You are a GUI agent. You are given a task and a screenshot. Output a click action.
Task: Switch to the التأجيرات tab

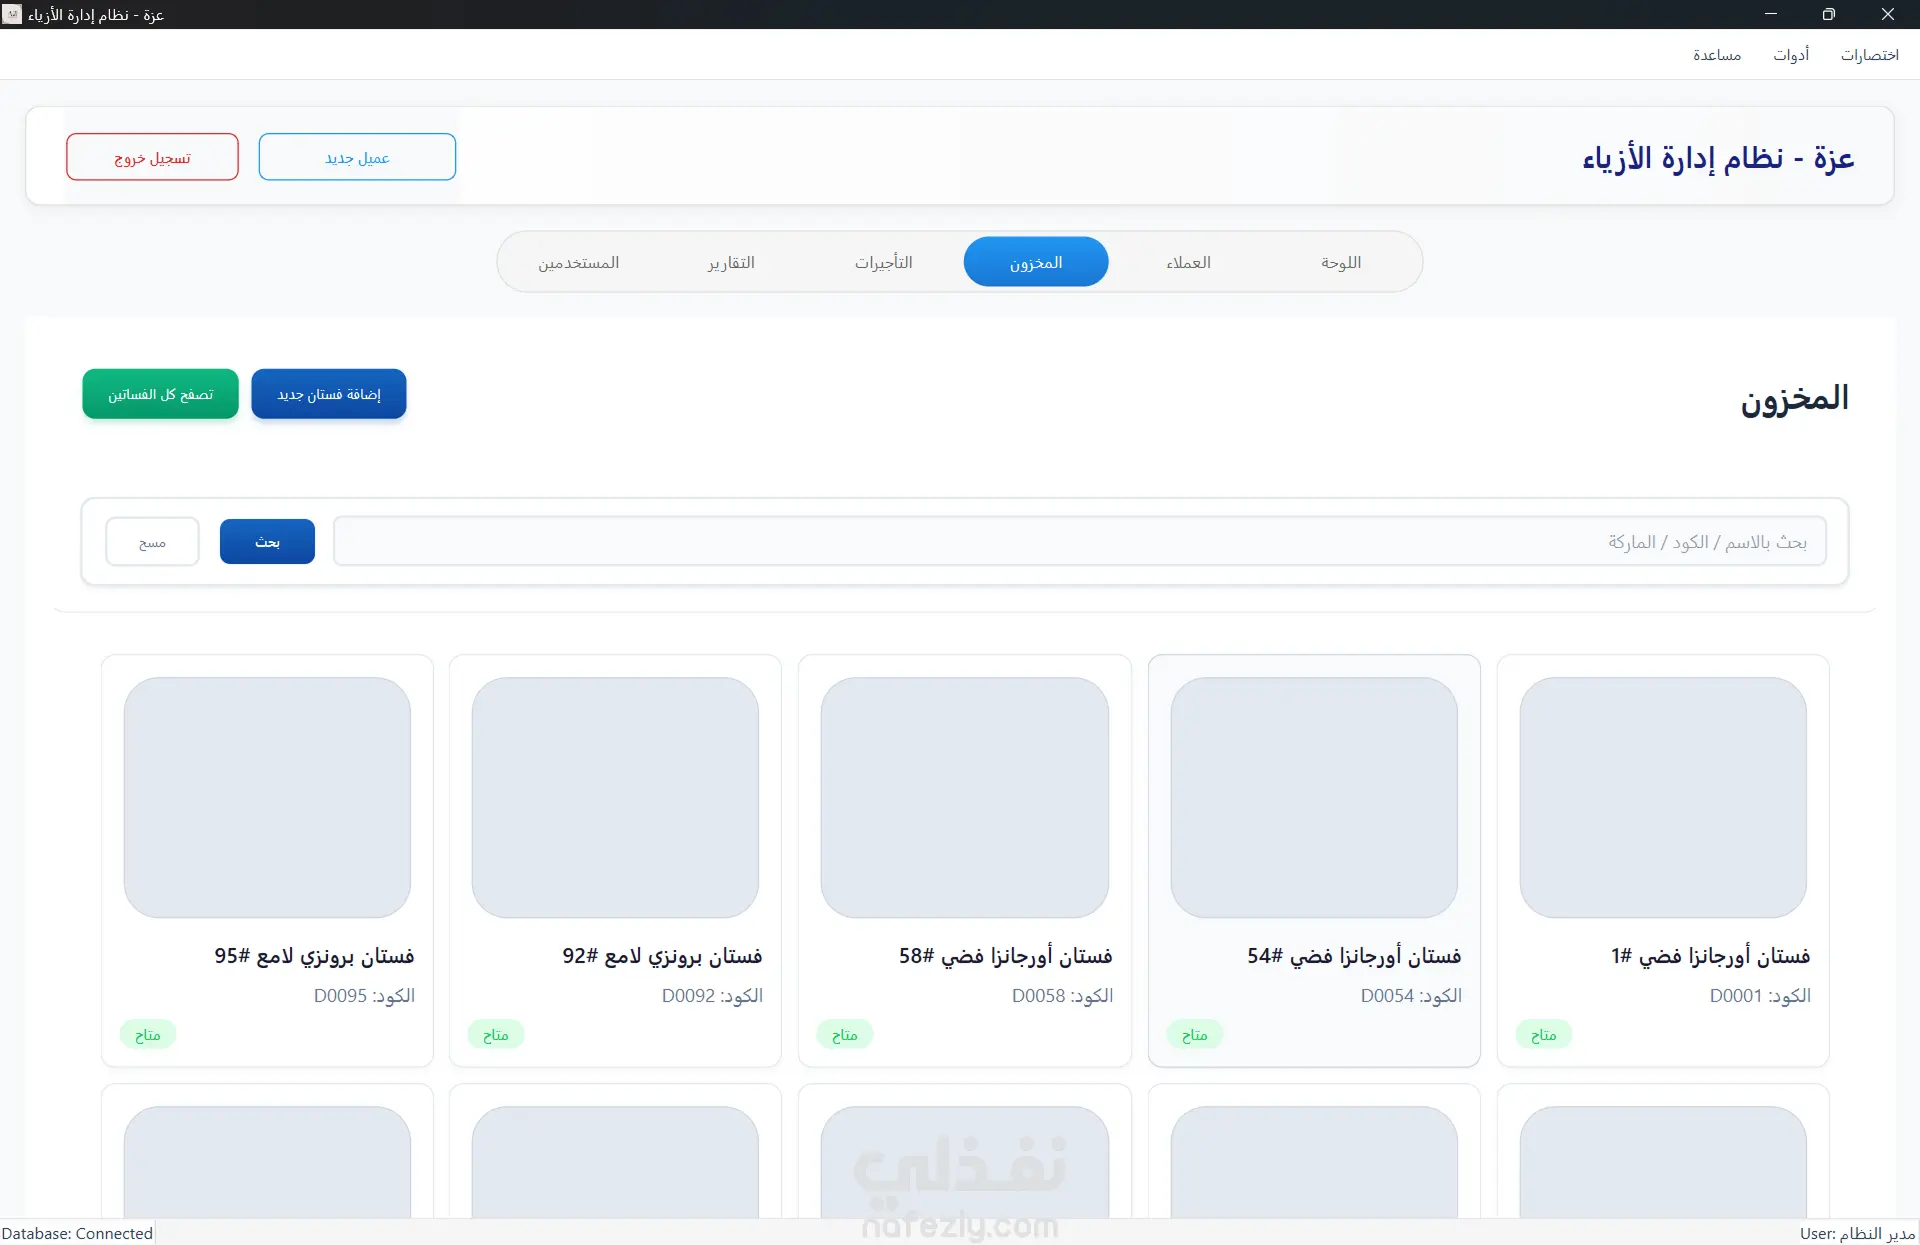(x=883, y=262)
